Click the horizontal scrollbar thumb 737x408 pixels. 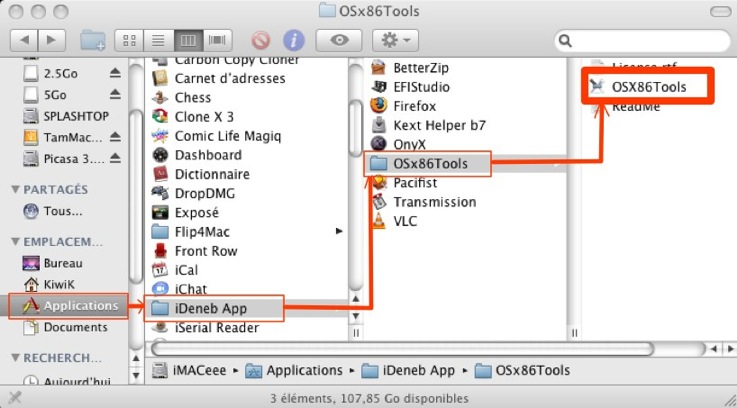(403, 349)
